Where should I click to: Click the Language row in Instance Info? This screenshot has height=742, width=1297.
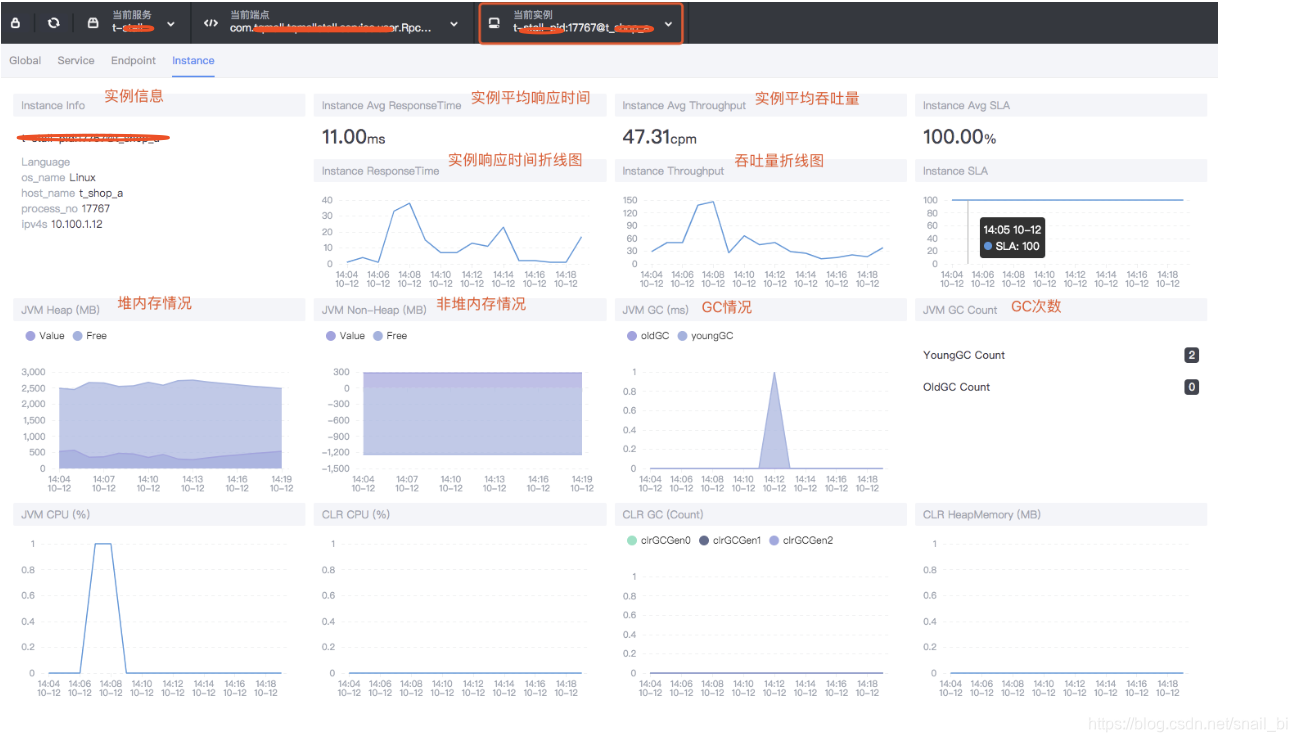[45, 162]
